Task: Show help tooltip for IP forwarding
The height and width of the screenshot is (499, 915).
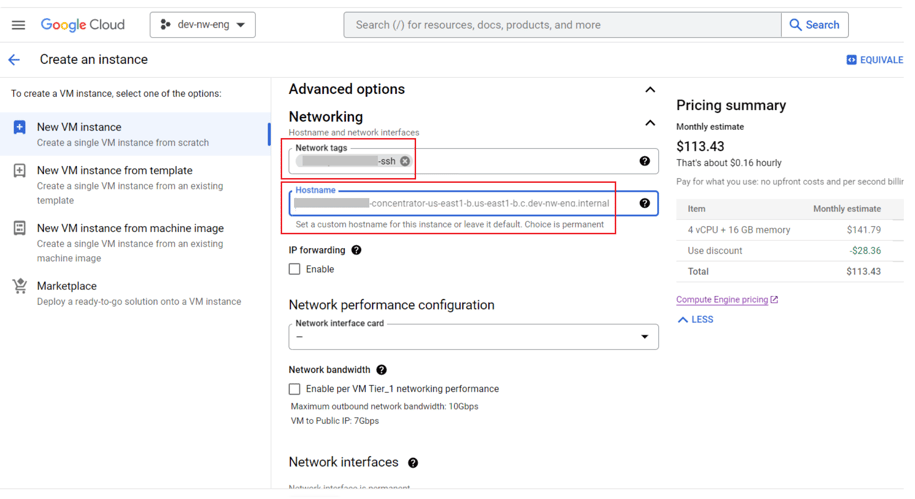Action: coord(356,250)
